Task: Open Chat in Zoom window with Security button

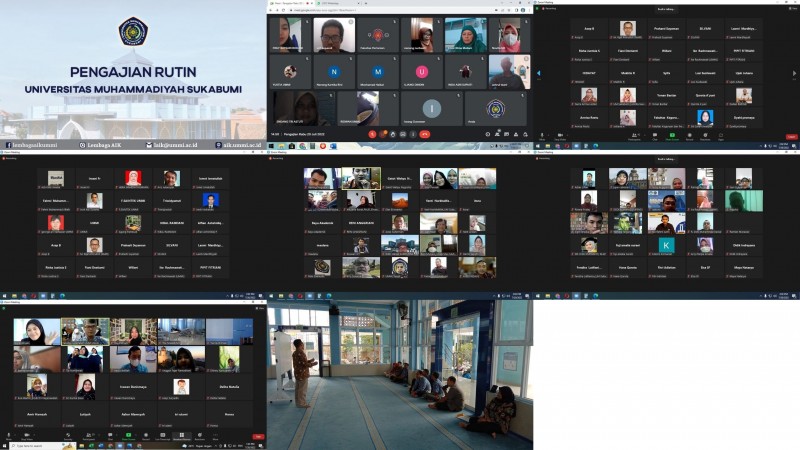Action: point(110,436)
